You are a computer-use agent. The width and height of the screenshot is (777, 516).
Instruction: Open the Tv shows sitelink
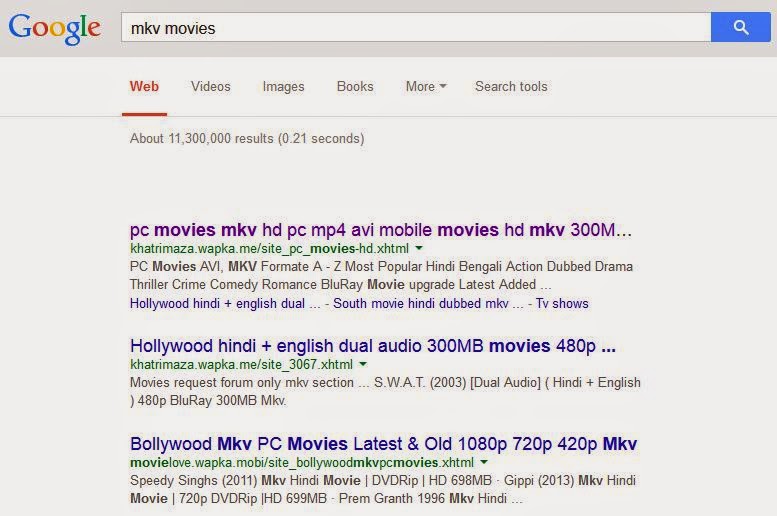(x=562, y=303)
